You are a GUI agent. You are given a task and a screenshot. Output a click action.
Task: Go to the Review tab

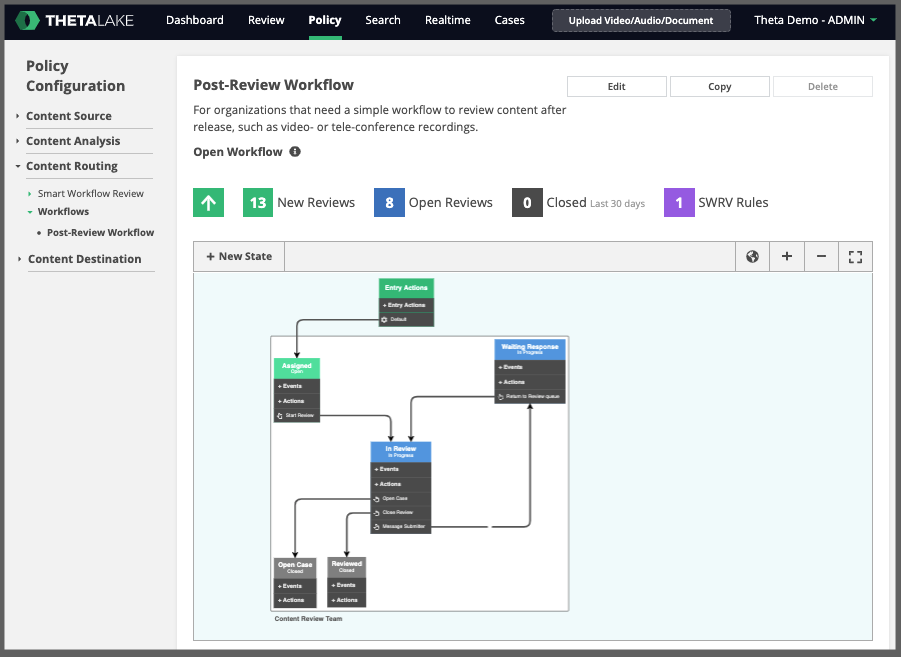coord(266,20)
